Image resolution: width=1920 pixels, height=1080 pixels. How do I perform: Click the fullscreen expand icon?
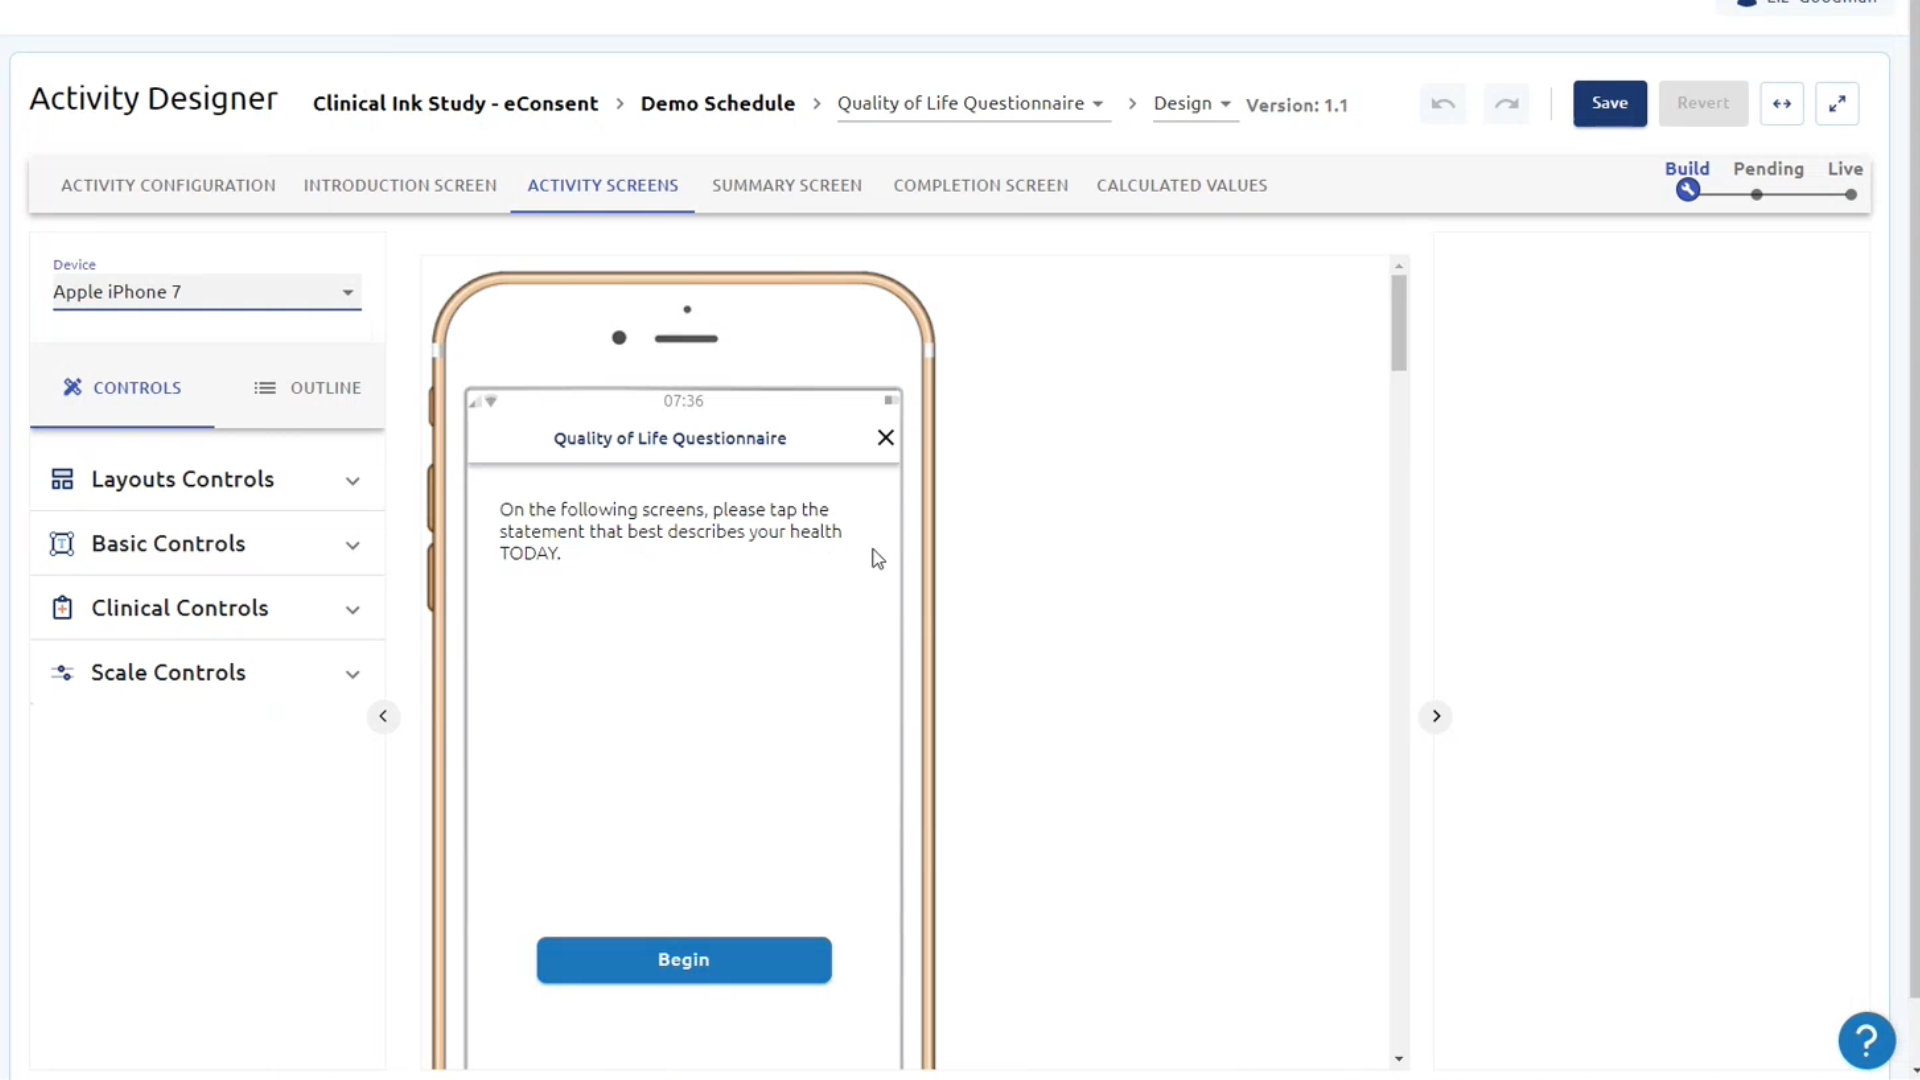[1837, 104]
